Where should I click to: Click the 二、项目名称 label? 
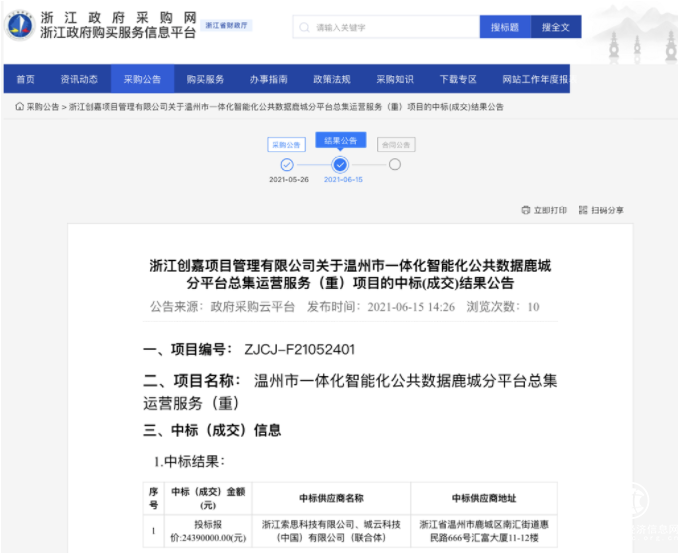192,381
